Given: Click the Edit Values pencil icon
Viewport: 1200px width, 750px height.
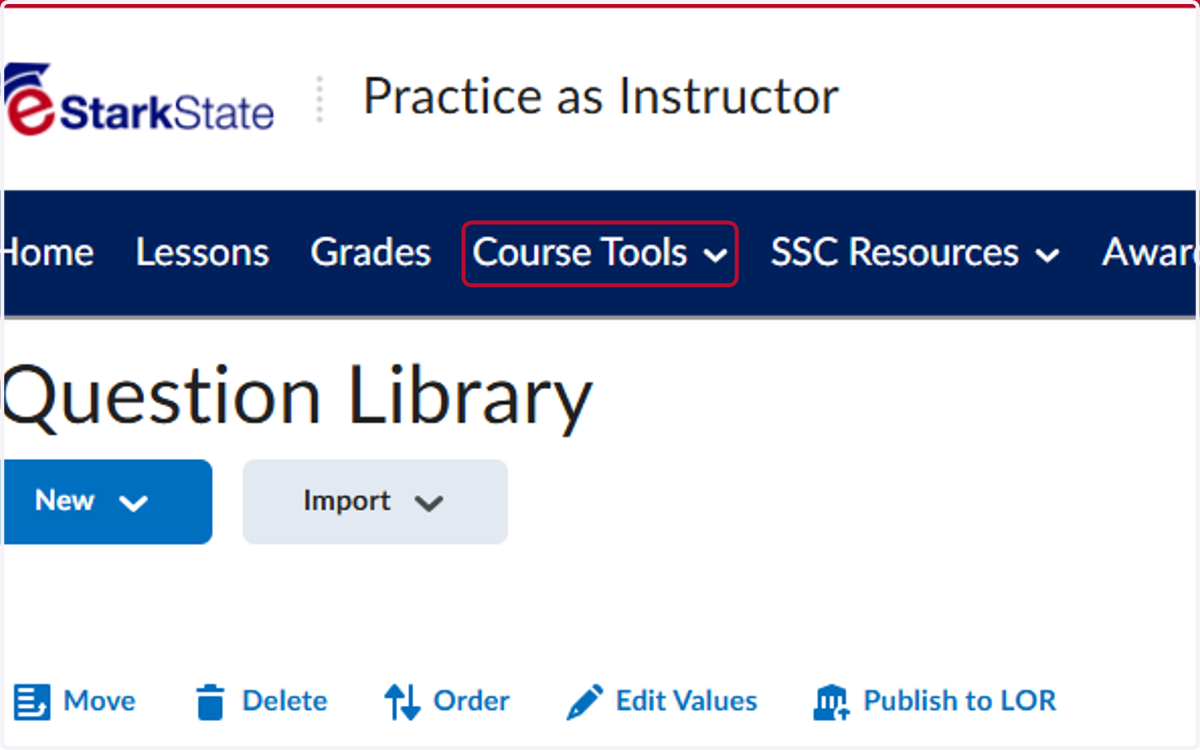Looking at the screenshot, I should pos(585,702).
